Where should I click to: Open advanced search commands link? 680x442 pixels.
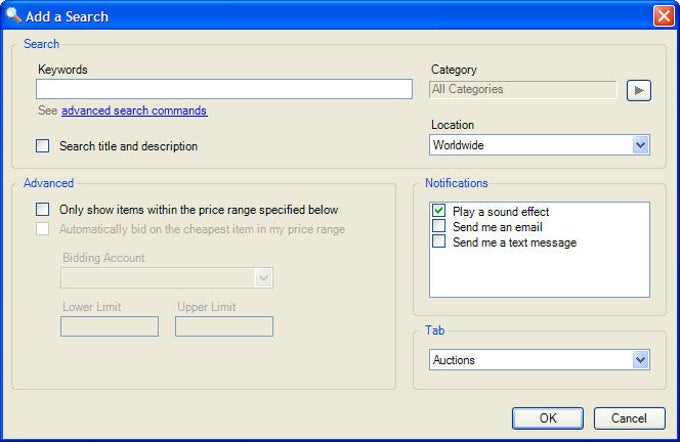134,111
